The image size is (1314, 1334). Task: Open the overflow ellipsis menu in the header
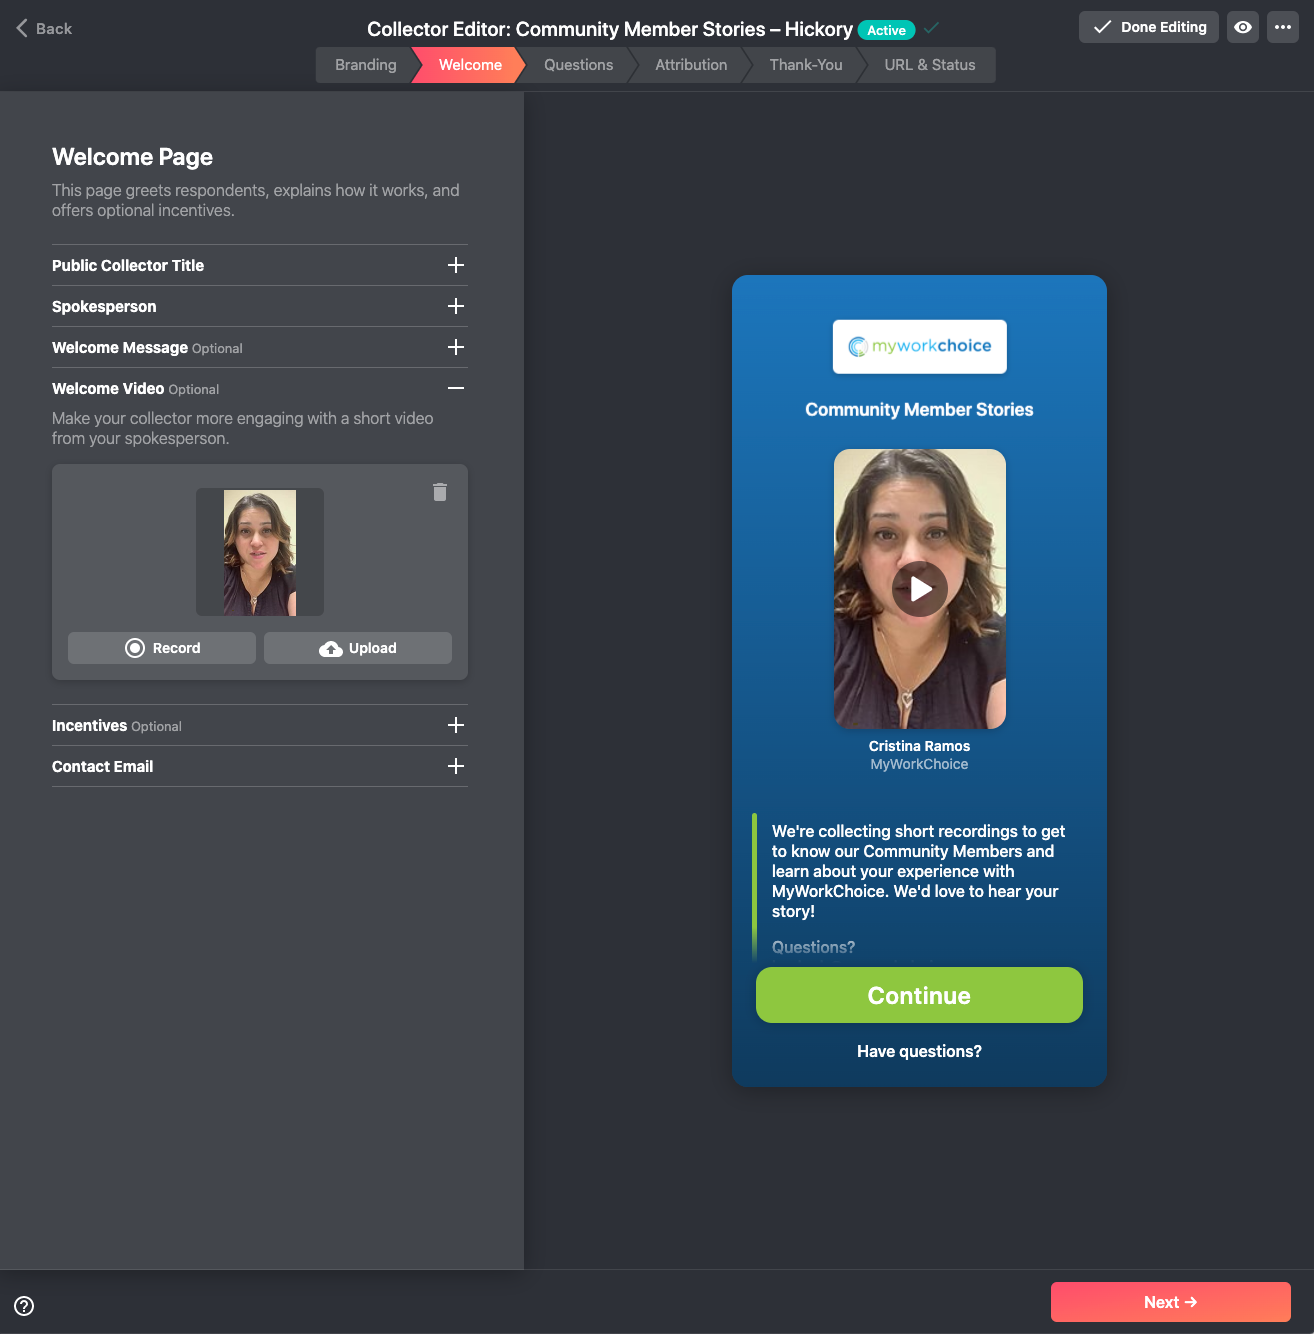[x=1283, y=27]
